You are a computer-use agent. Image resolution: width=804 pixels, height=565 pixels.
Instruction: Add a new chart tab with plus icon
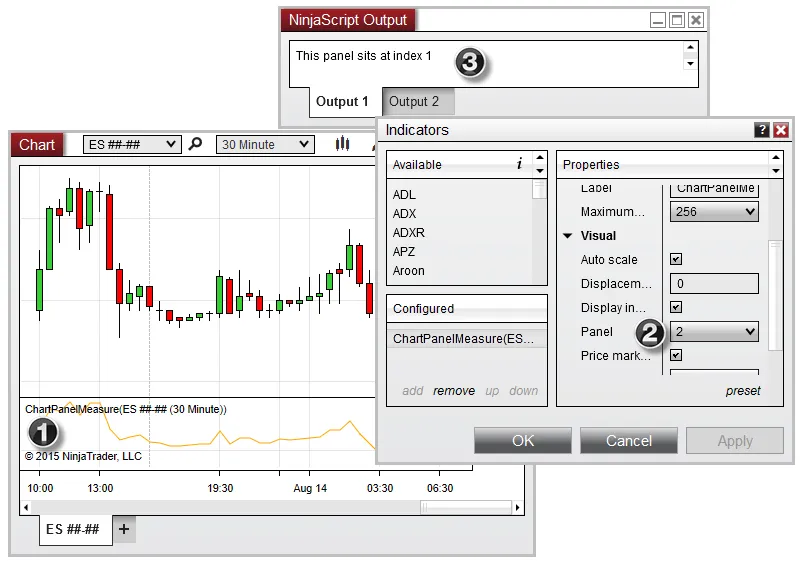click(x=124, y=529)
